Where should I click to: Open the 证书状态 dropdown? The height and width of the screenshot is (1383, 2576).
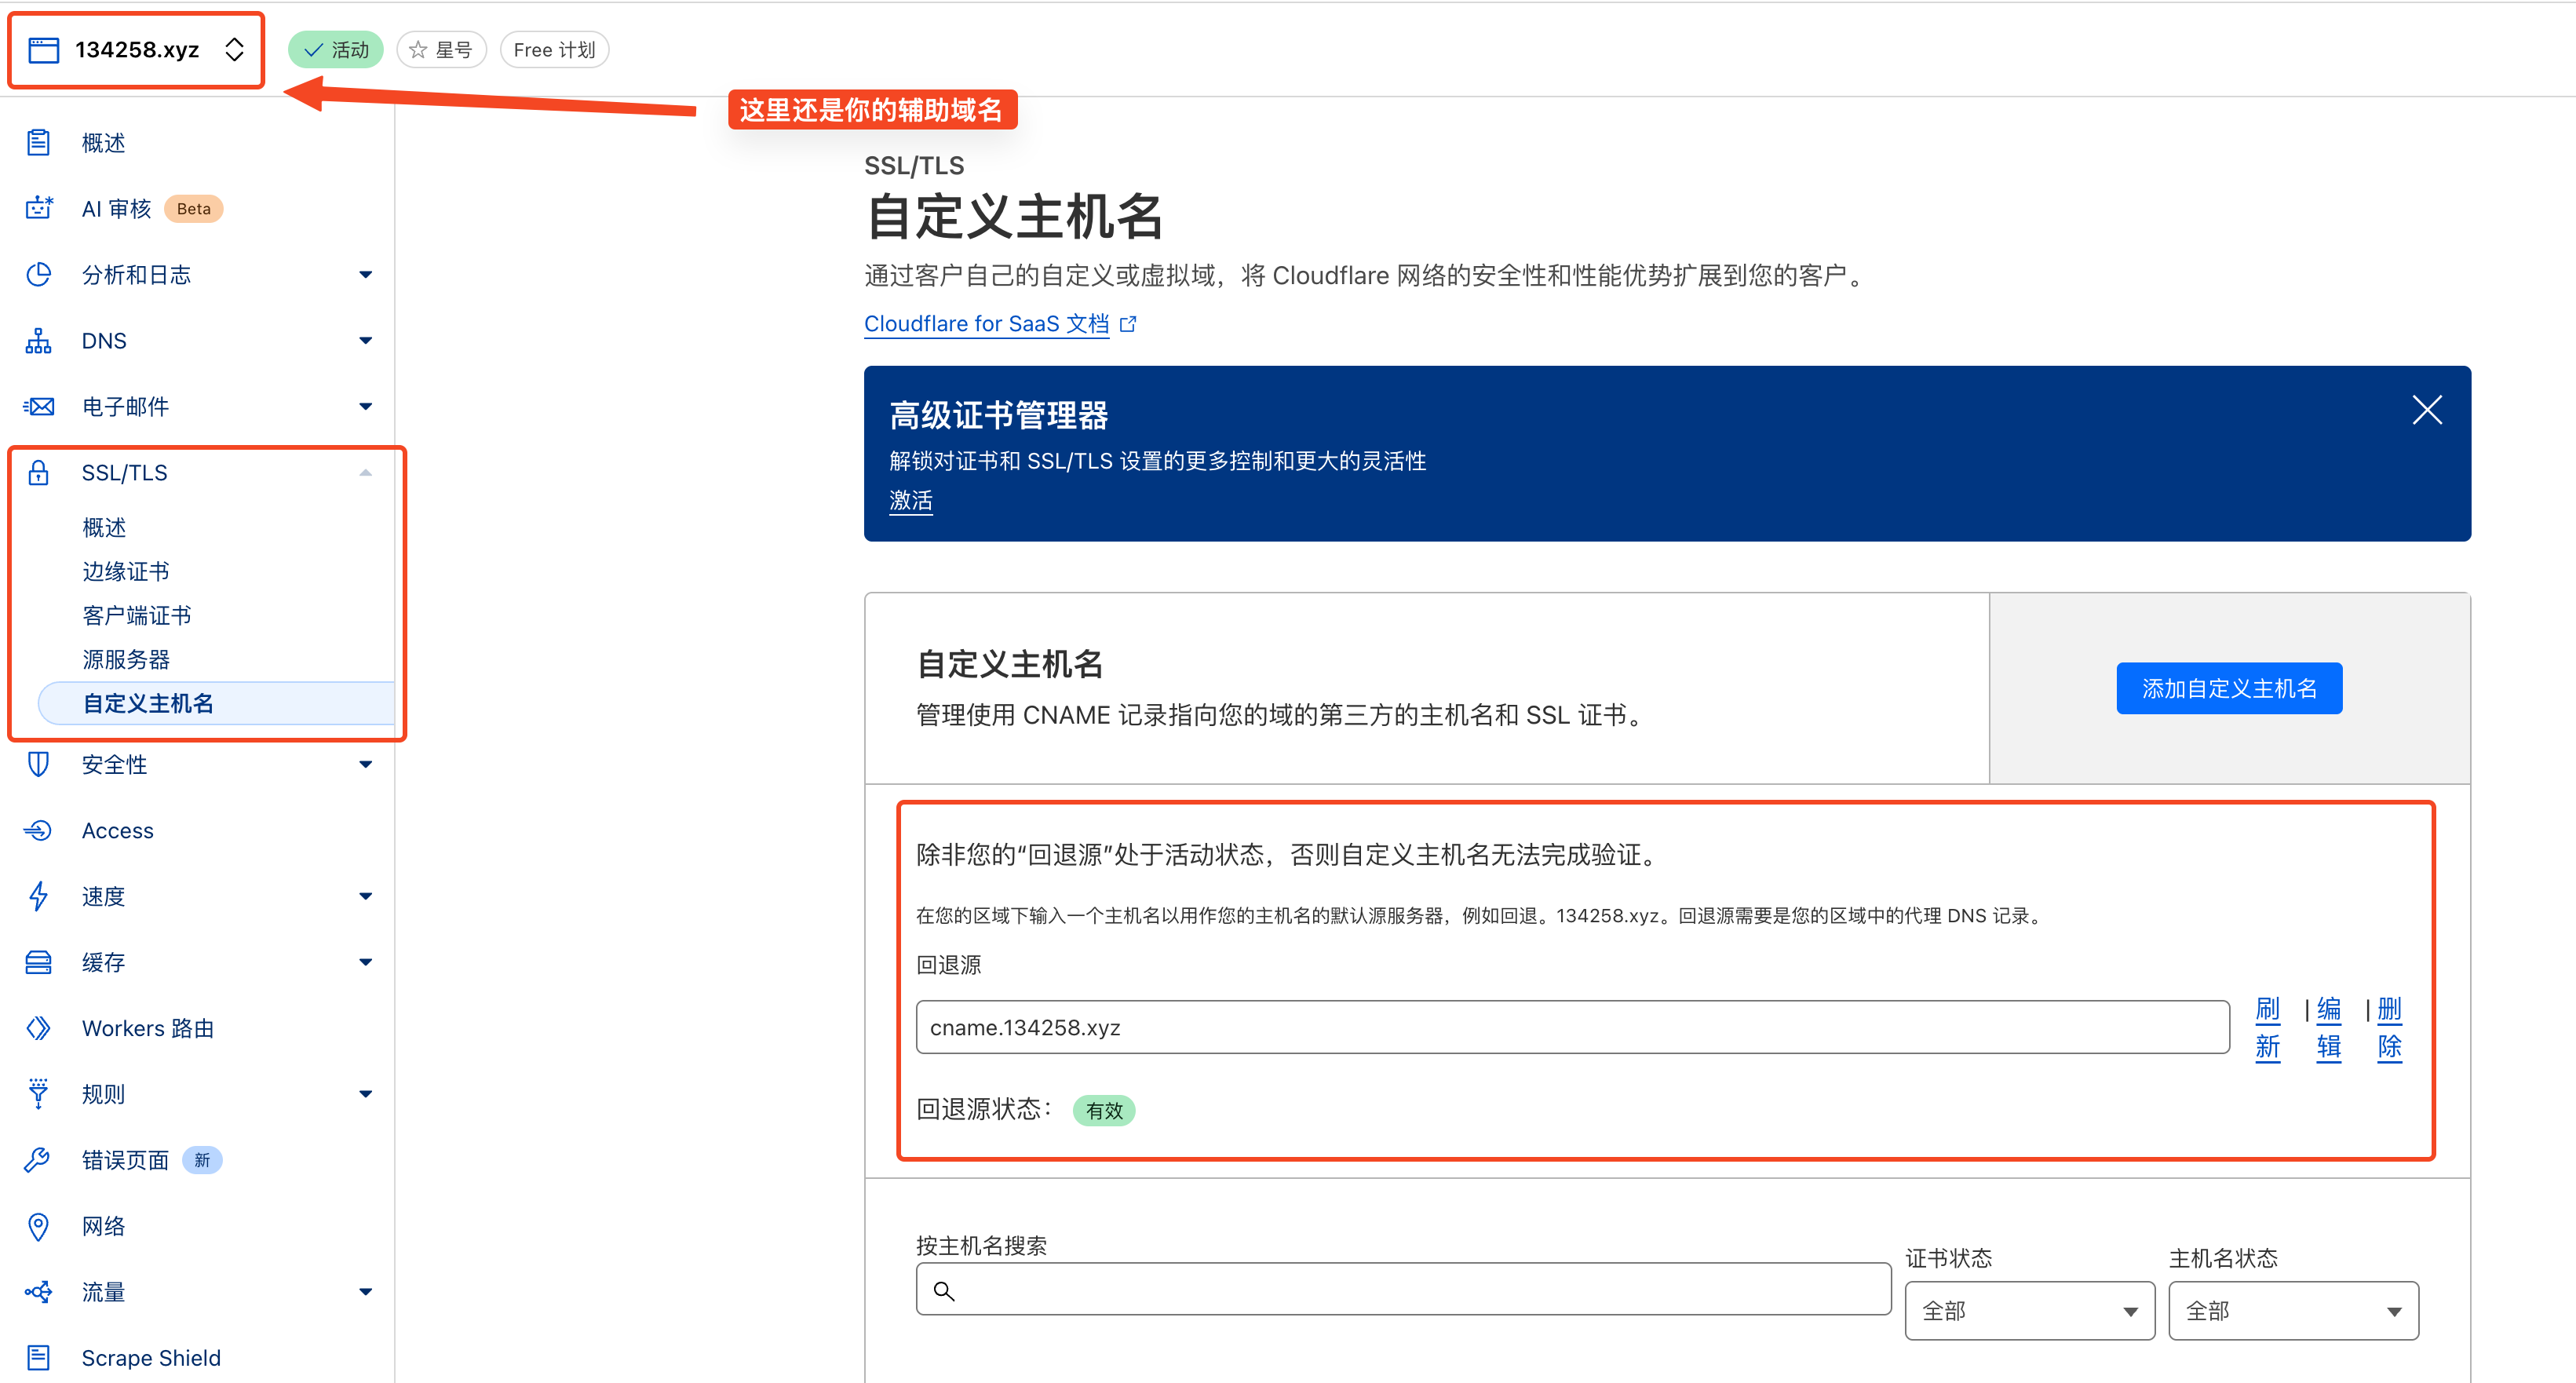(2028, 1311)
